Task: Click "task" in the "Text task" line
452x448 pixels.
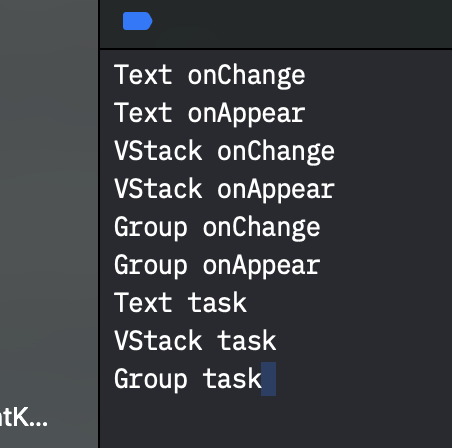Action: (x=217, y=303)
